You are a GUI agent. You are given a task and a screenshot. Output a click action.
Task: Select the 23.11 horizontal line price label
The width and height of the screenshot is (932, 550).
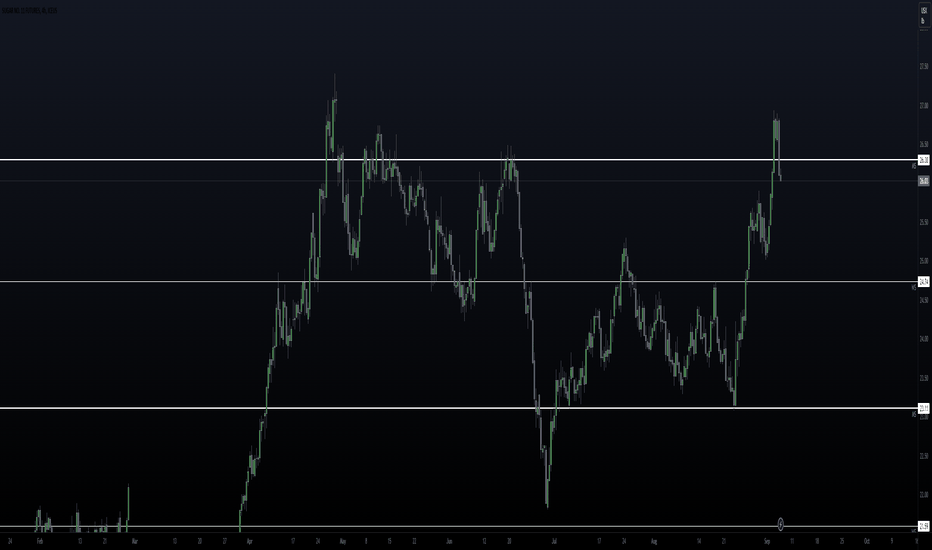924,408
